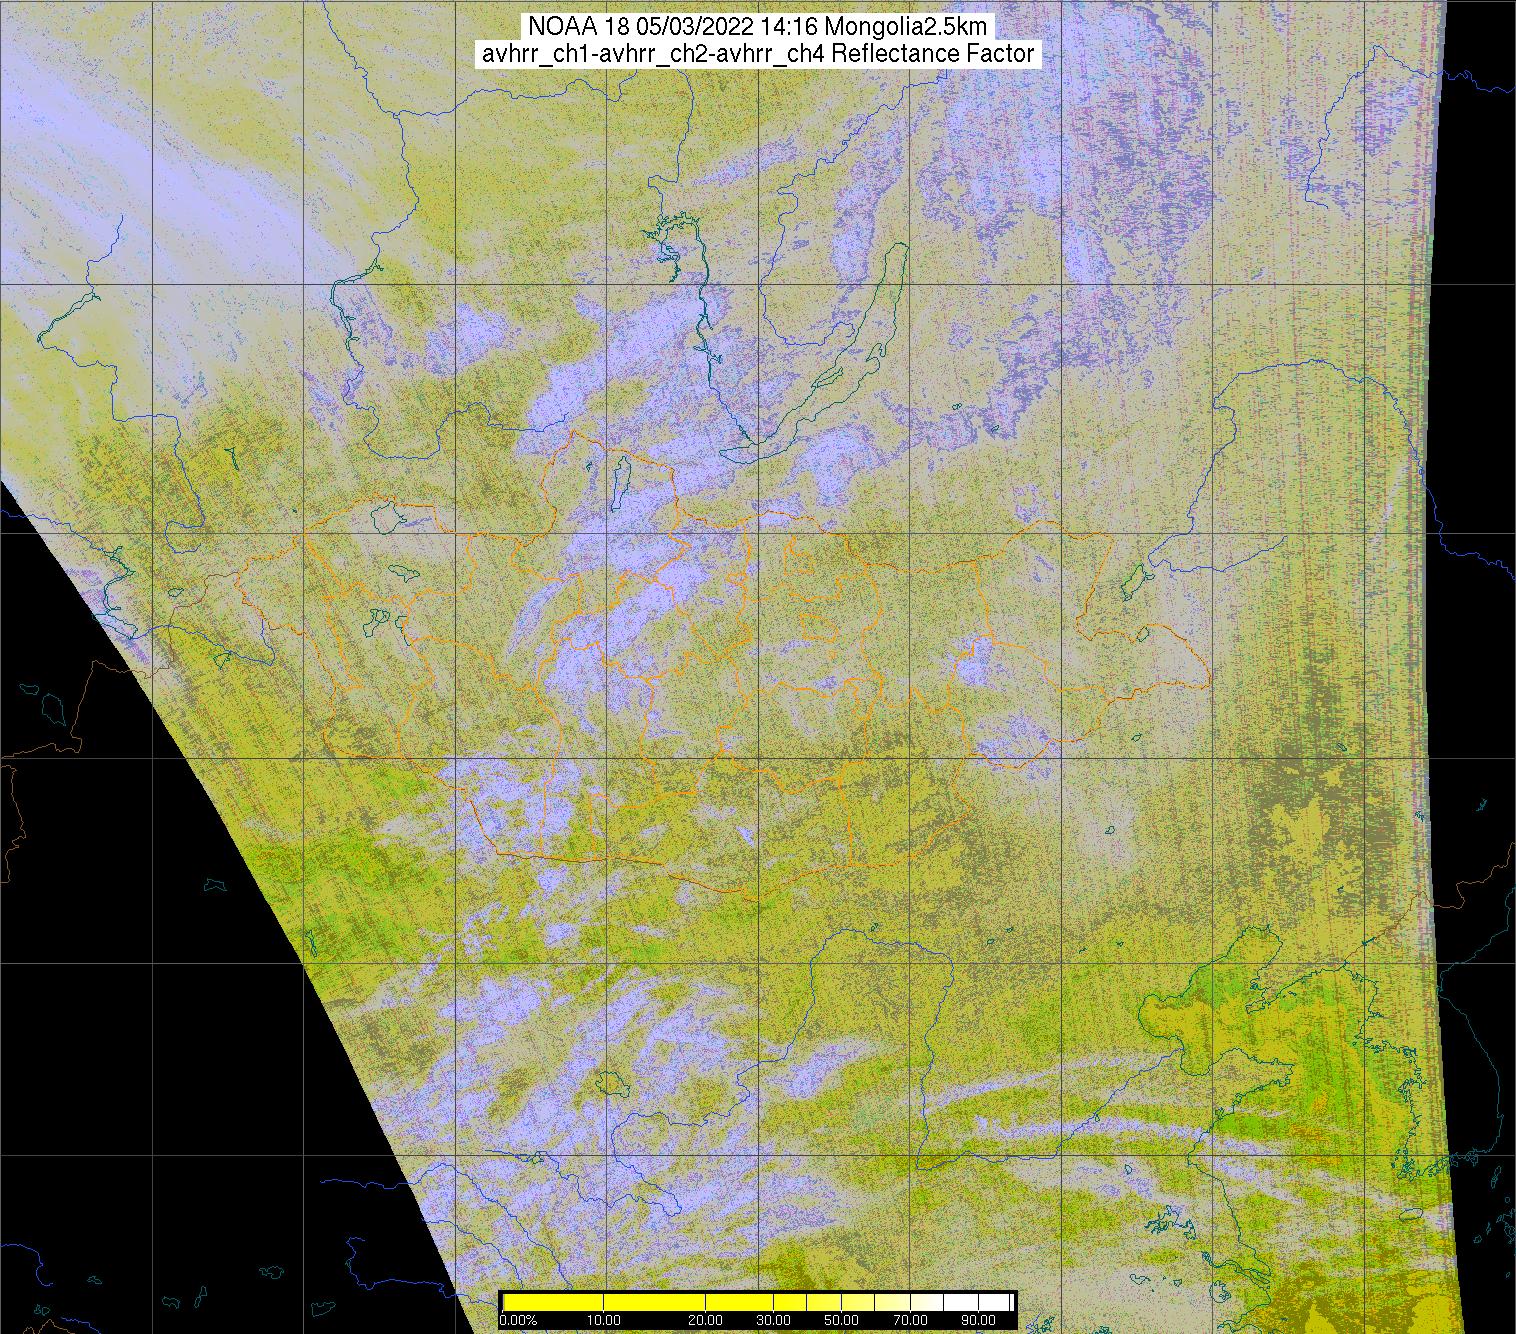Pick the white end of the colorbar
Screen dimensions: 1516x1334
pyautogui.click(x=995, y=1302)
